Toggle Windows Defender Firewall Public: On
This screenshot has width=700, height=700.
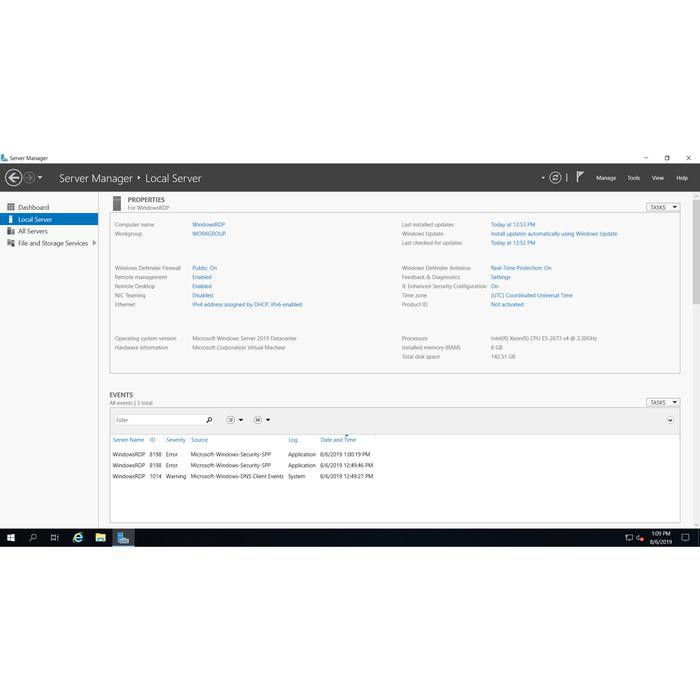point(204,268)
